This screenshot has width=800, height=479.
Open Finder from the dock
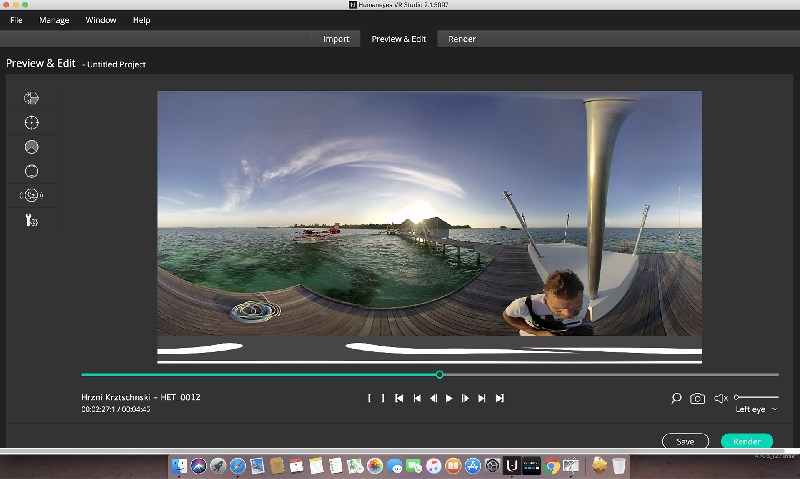click(x=179, y=465)
